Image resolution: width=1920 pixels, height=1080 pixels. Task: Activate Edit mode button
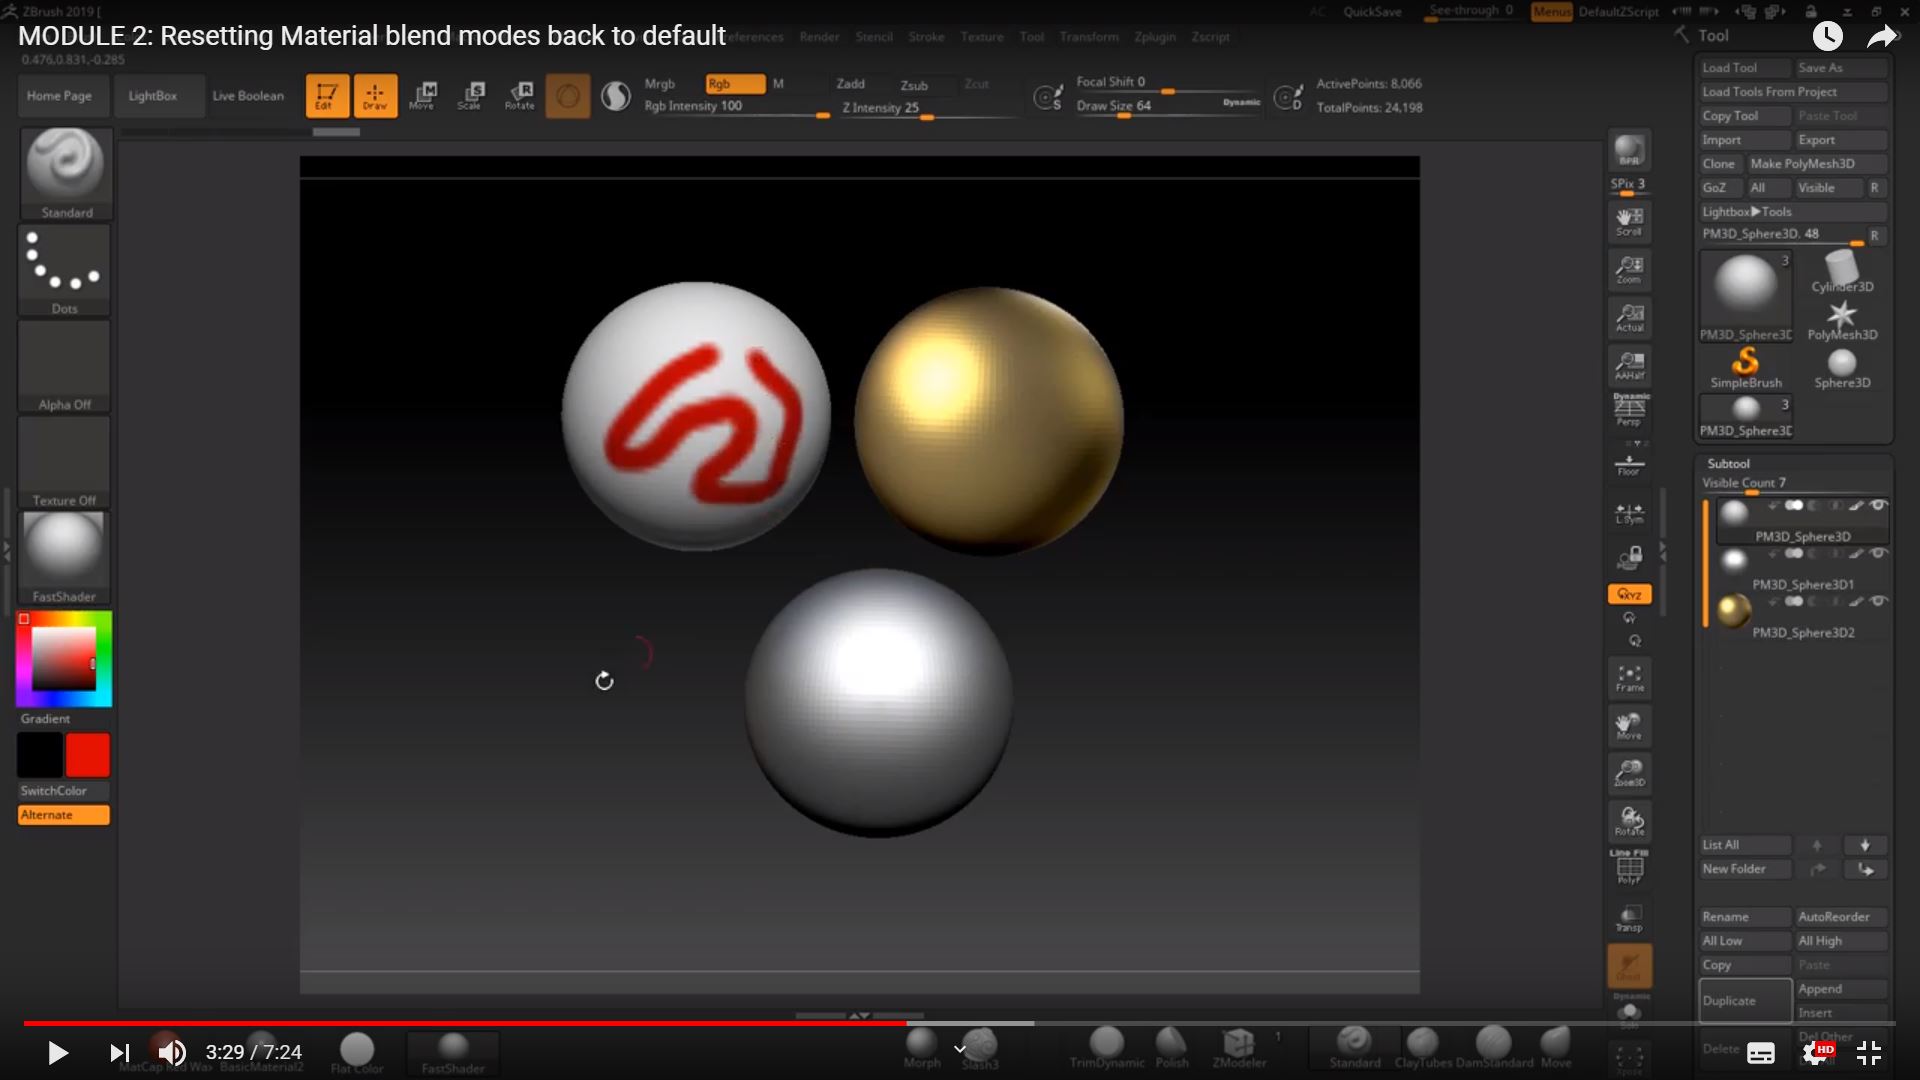tap(327, 96)
